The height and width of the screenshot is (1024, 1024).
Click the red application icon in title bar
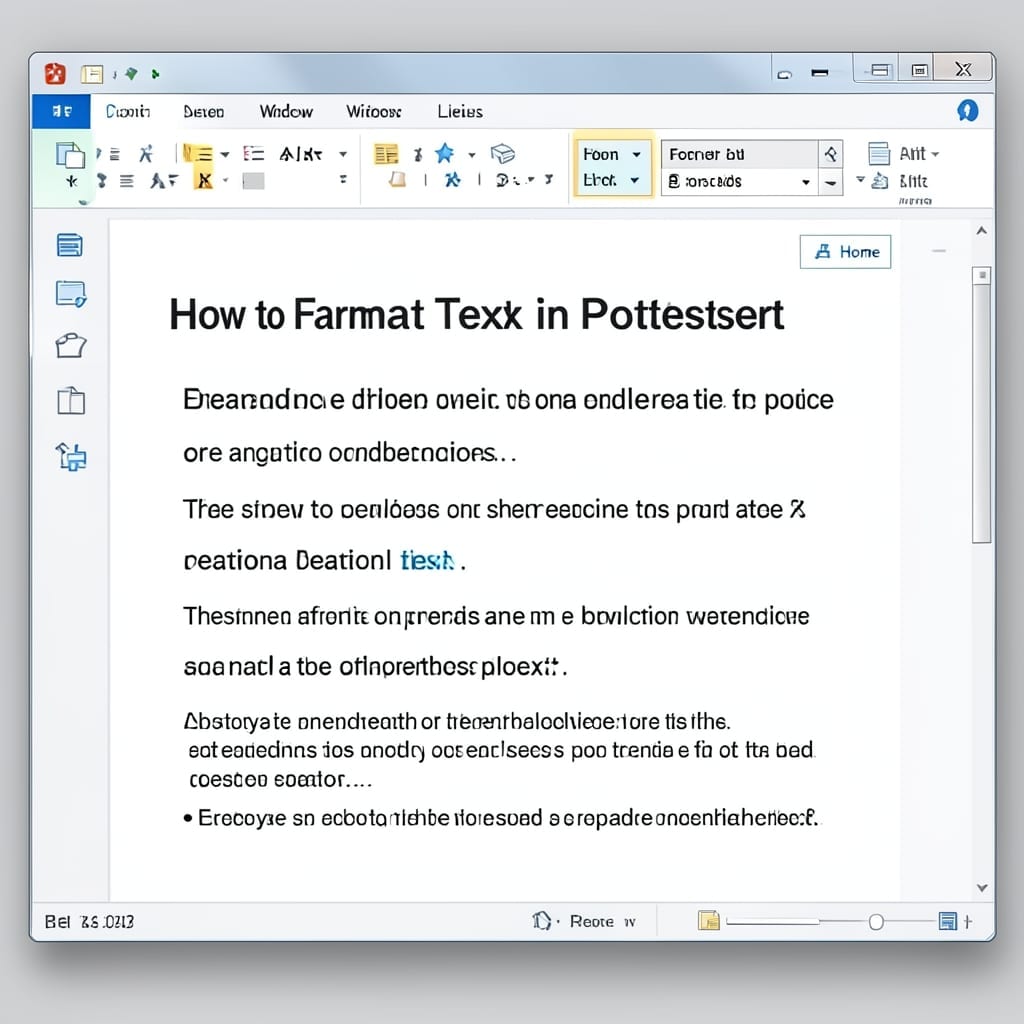pos(56,73)
